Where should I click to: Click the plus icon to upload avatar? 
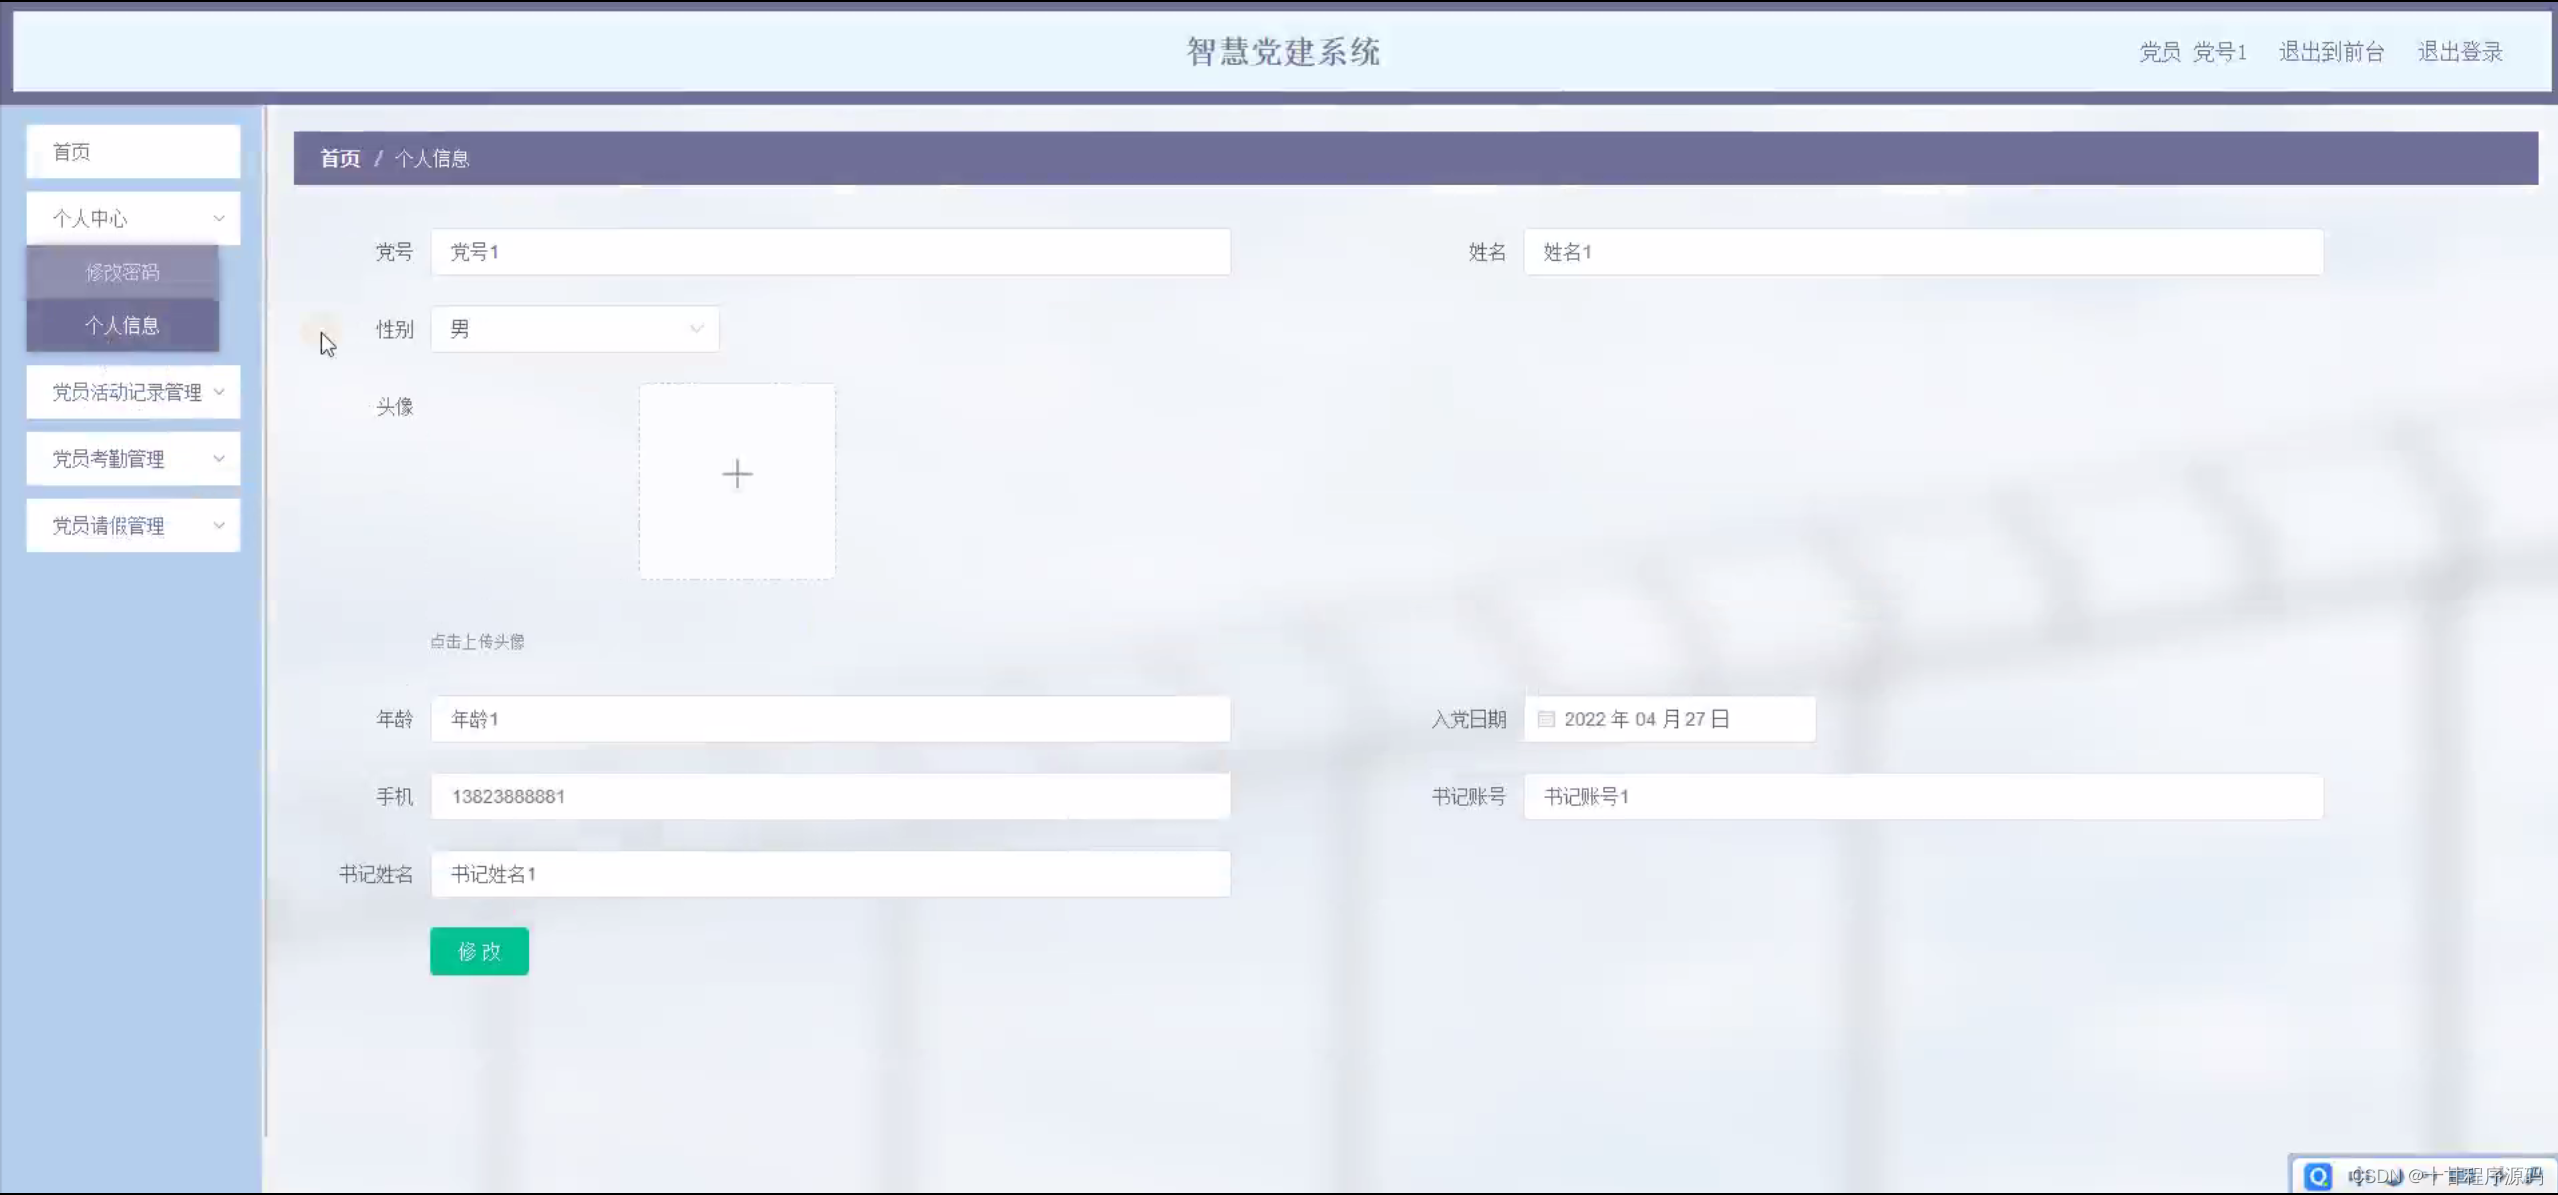tap(737, 474)
